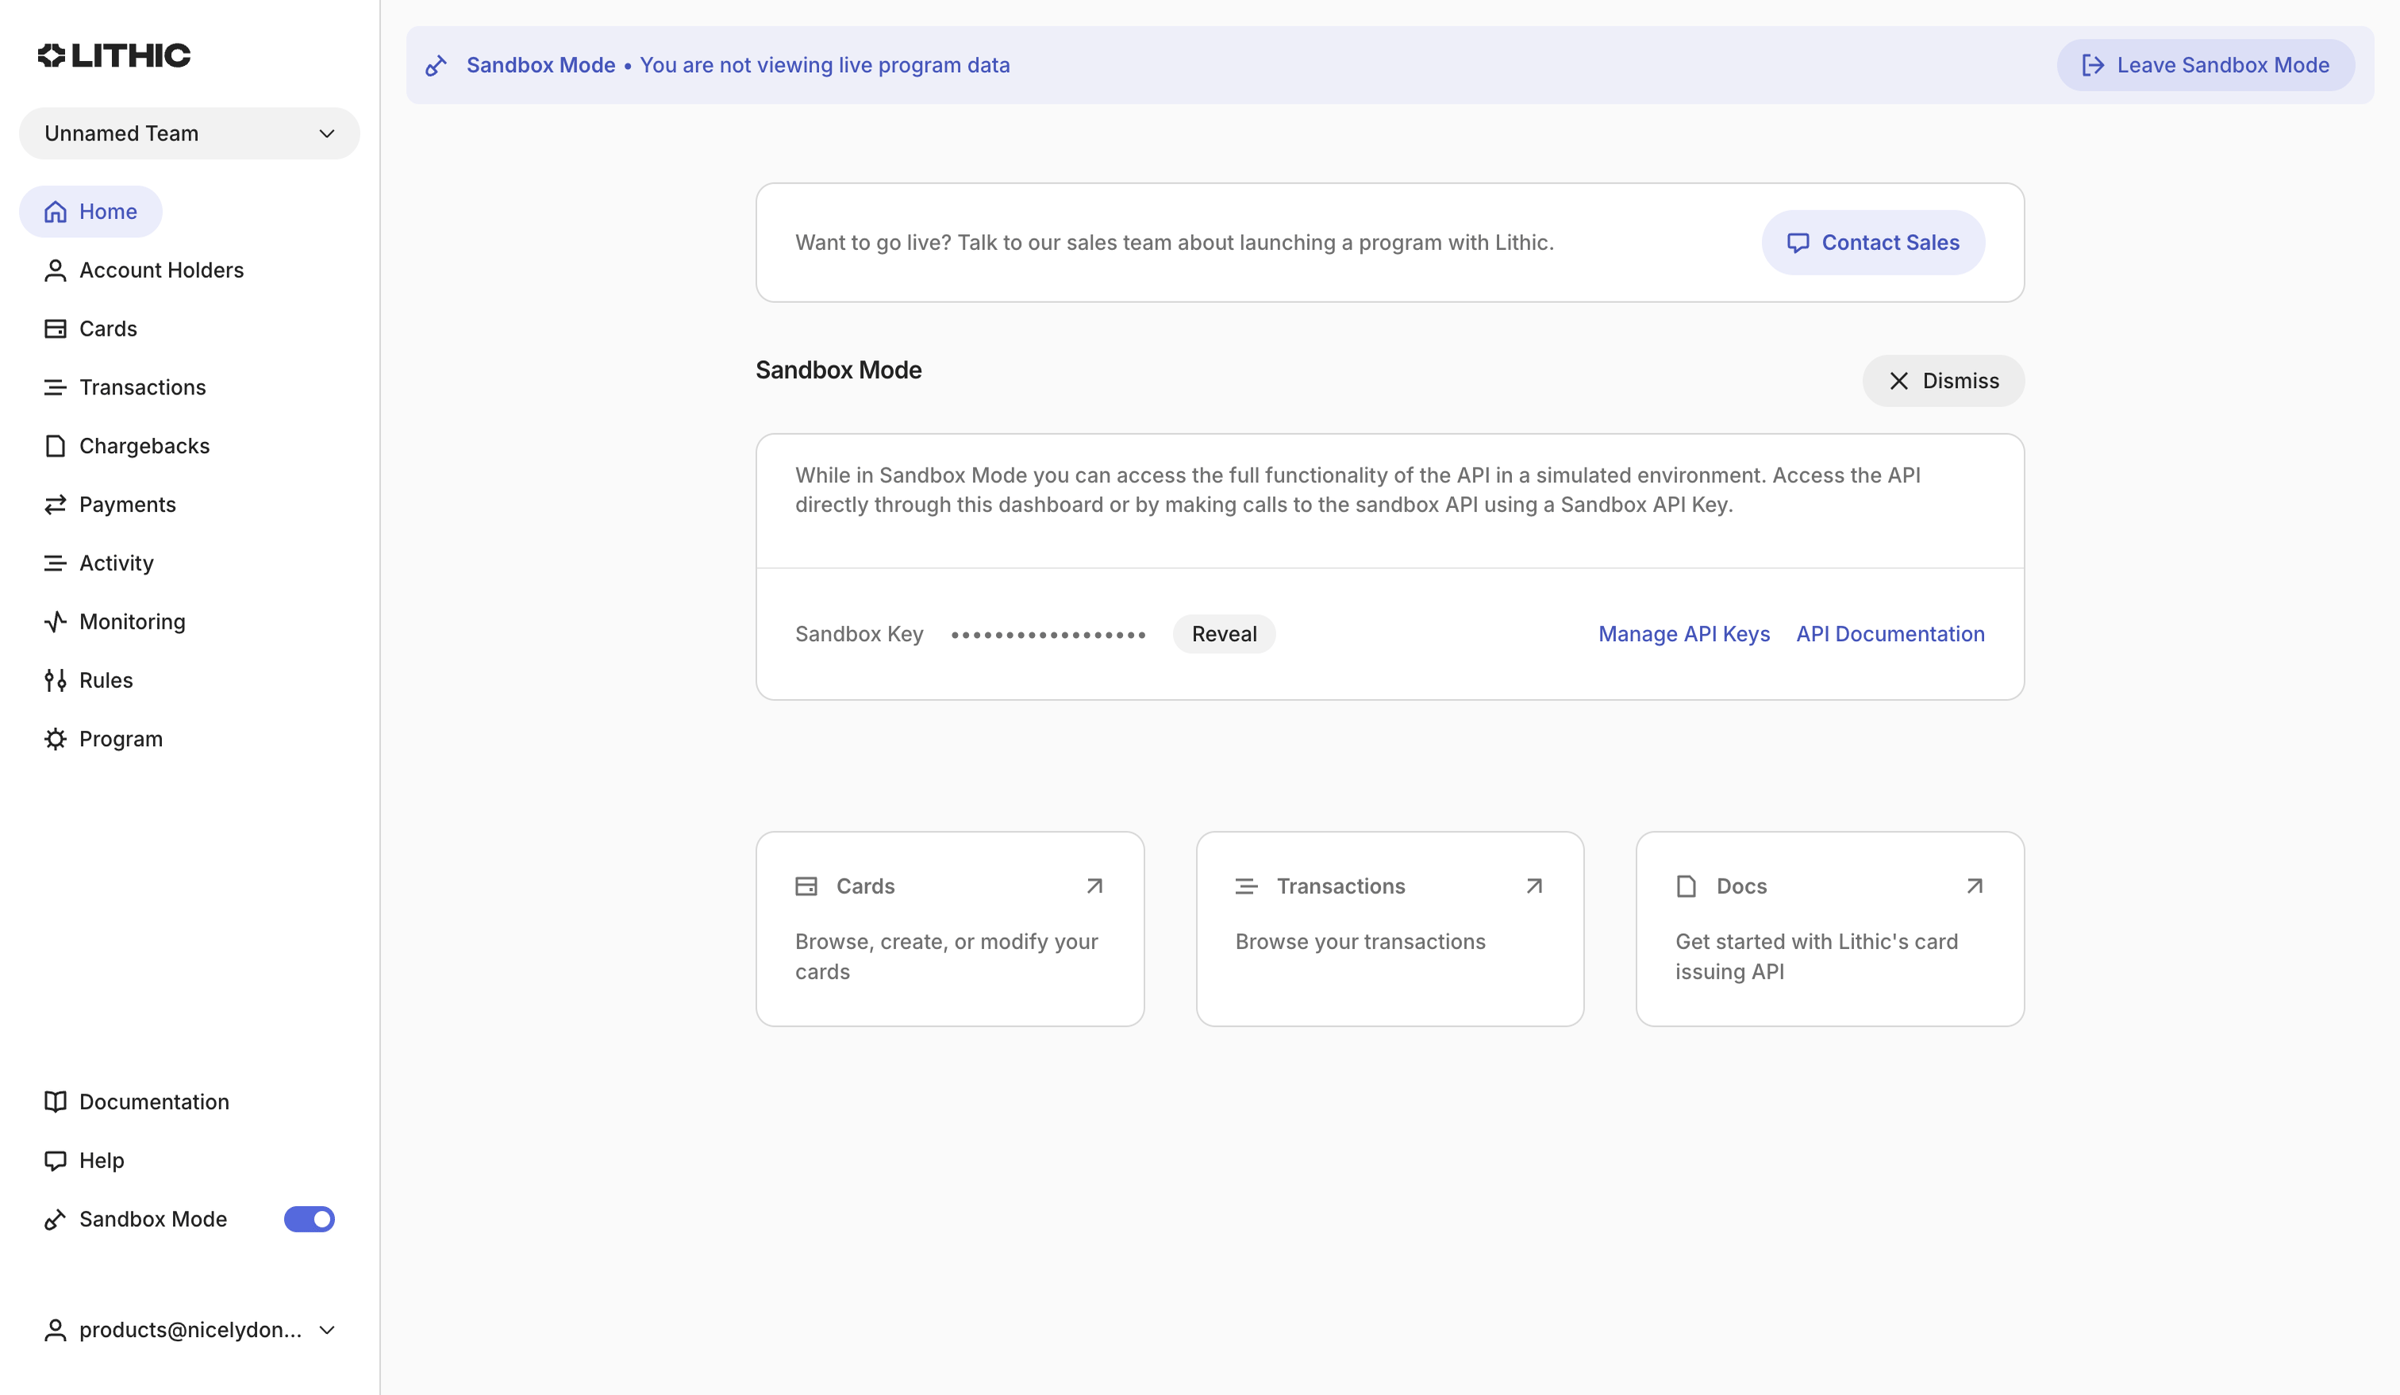This screenshot has height=1395, width=2400.
Task: Click the 'Sandbox Mode' section heading
Action: [838, 370]
